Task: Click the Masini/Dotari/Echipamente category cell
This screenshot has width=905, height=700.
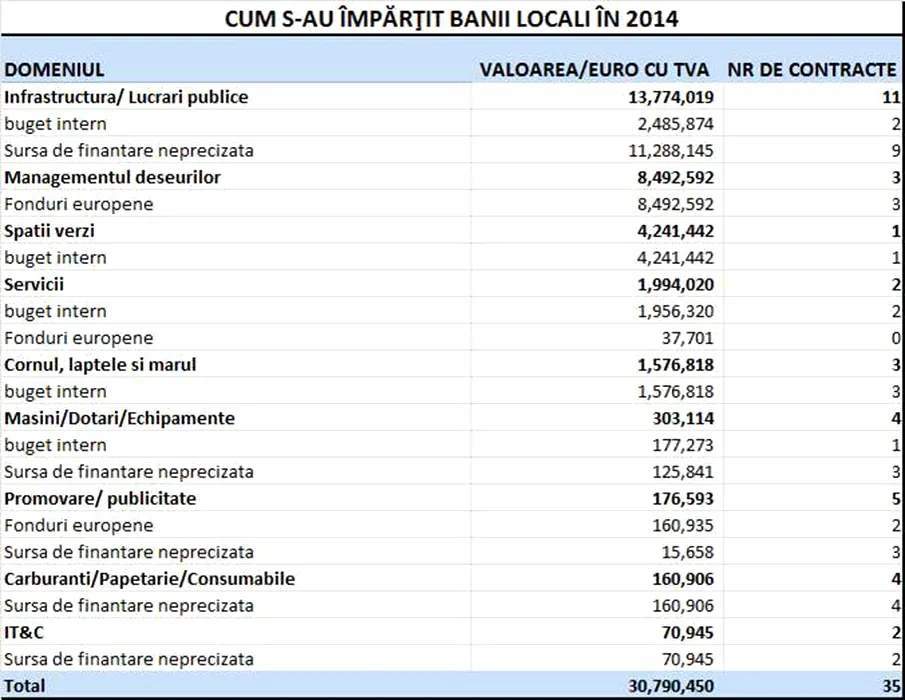Action: [x=119, y=418]
